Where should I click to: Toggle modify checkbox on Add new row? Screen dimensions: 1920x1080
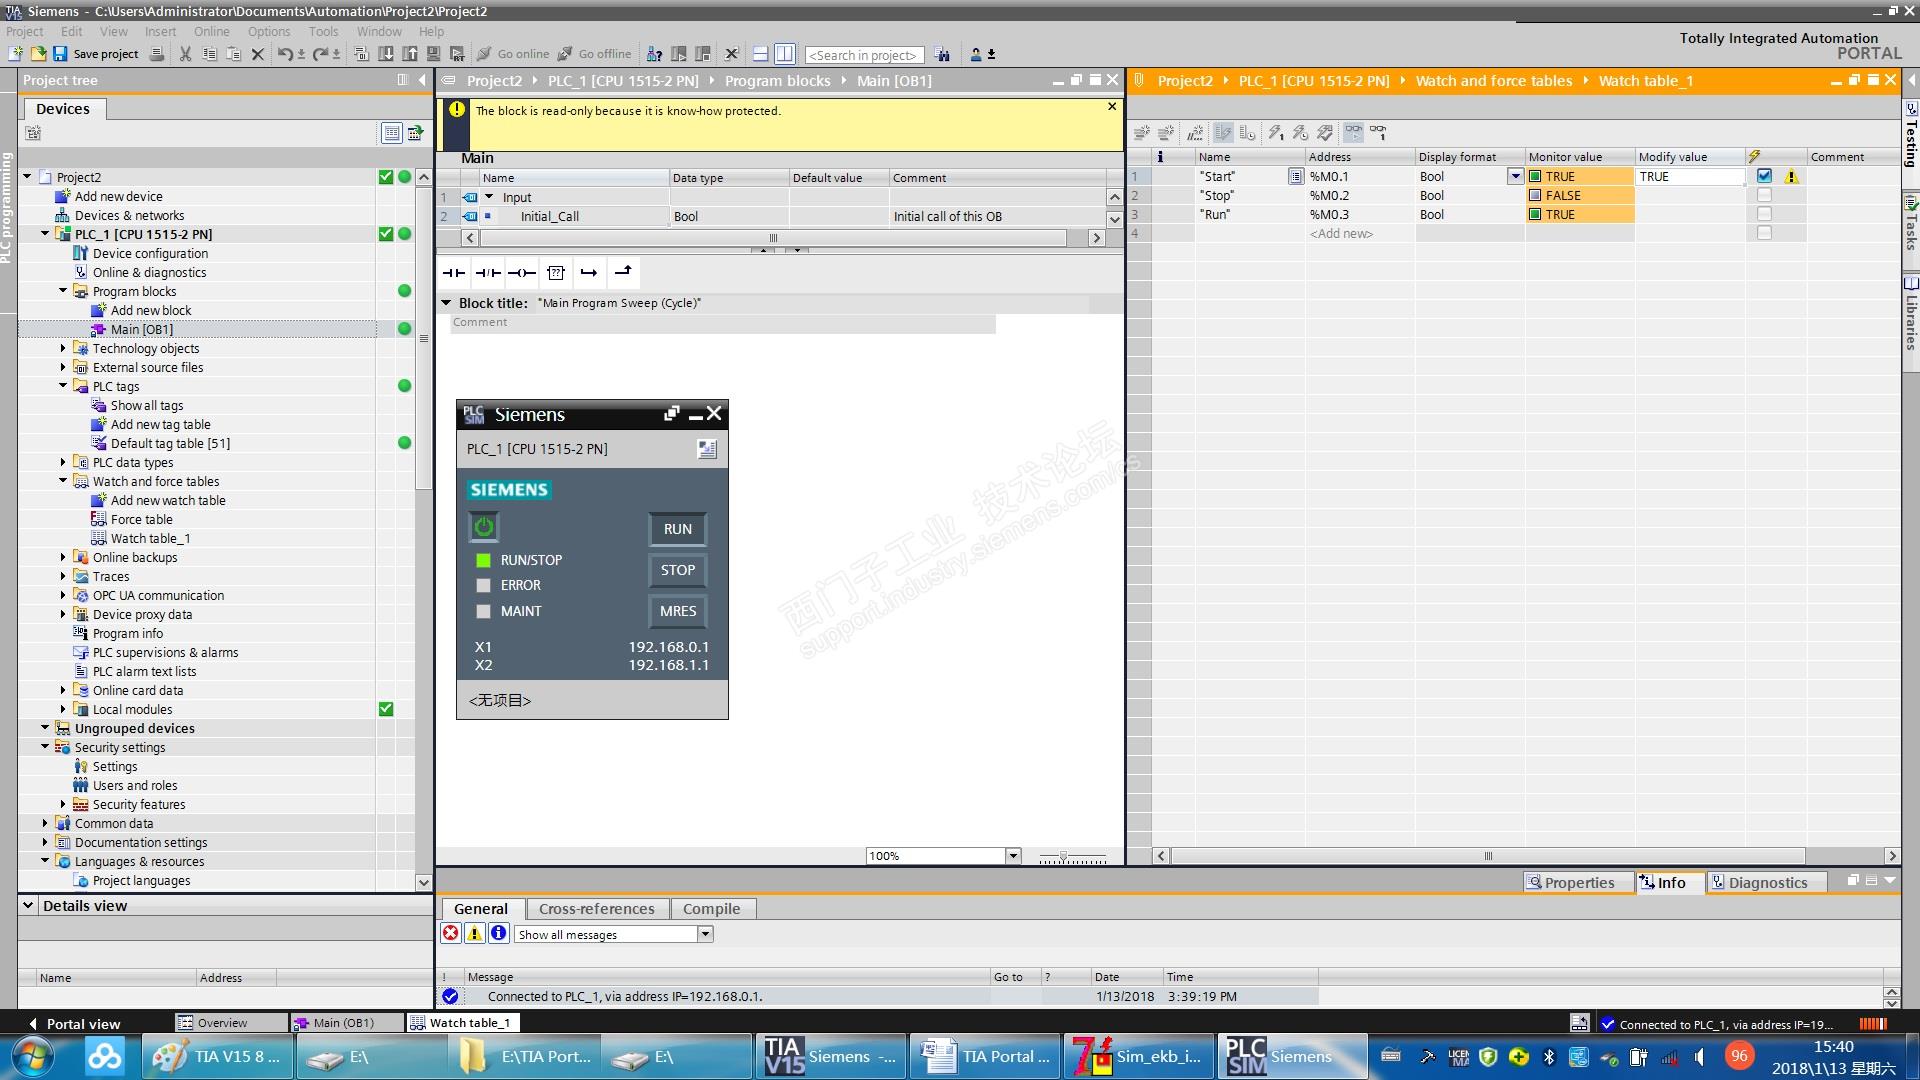(x=1764, y=233)
